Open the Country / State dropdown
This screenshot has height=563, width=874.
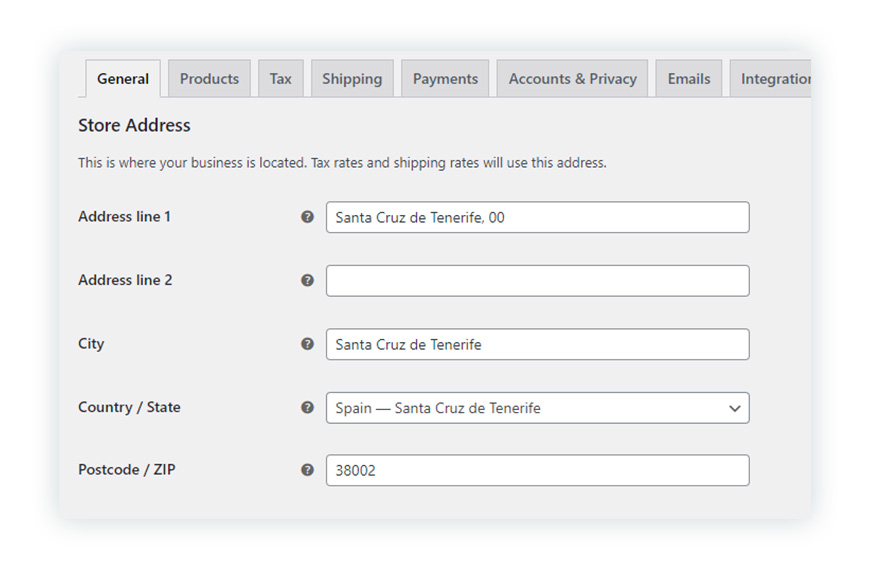[x=537, y=408]
